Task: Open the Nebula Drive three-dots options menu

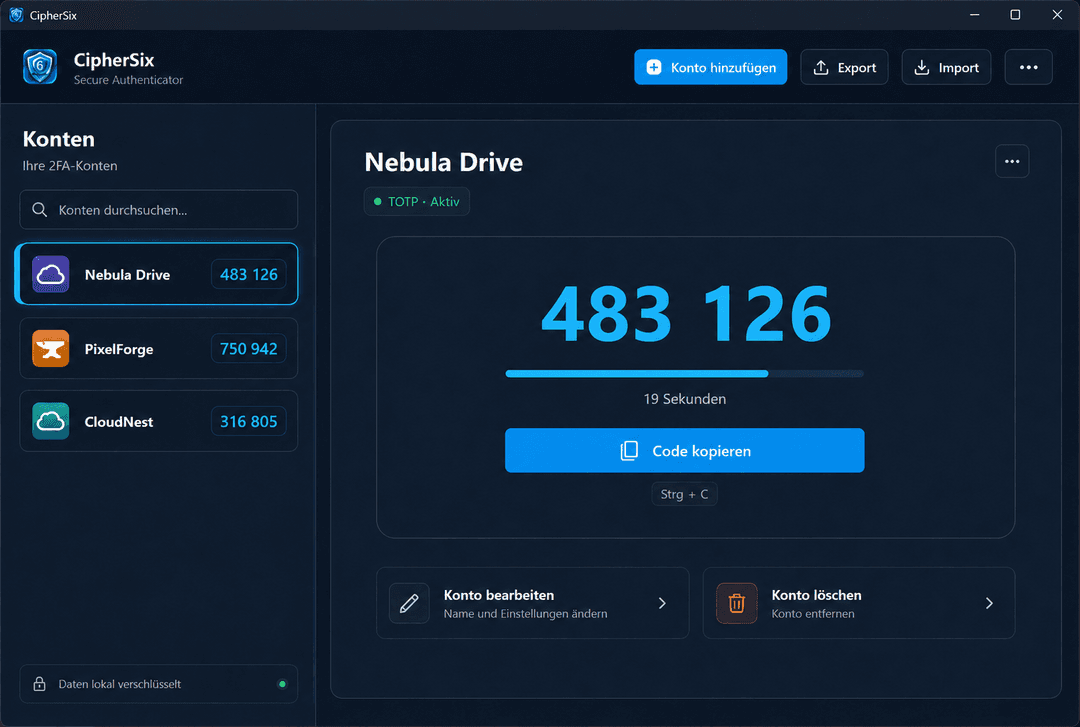Action: 1012,161
